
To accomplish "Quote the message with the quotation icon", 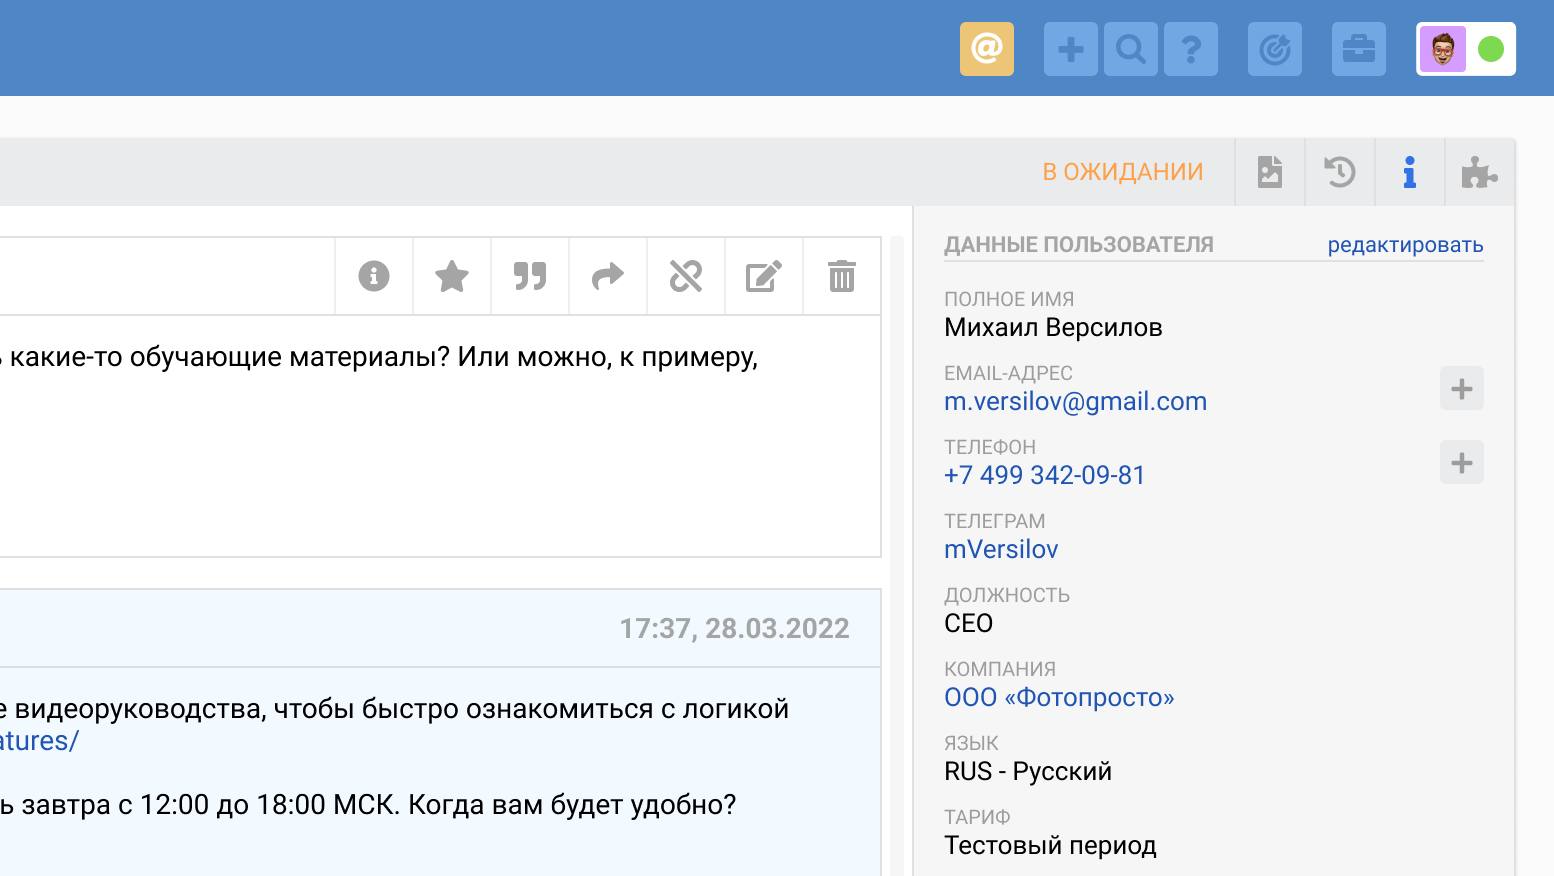I will coord(530,276).
